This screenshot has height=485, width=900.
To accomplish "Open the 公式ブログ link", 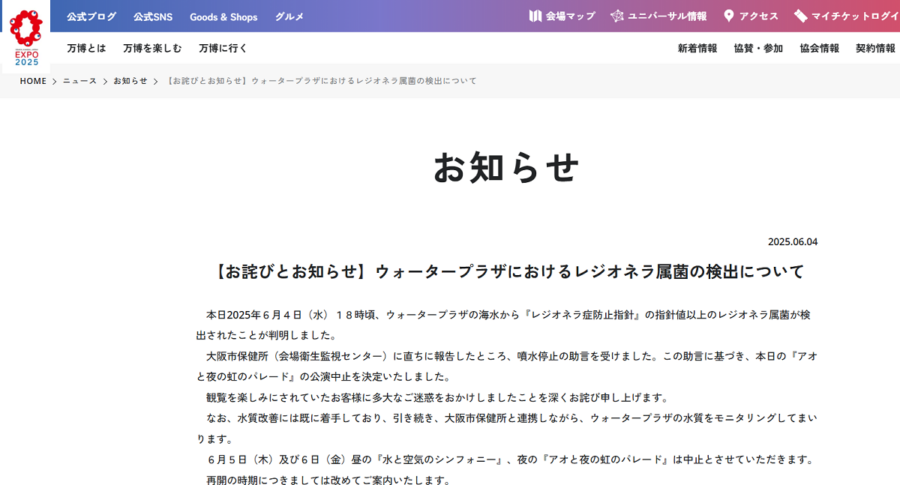I will [x=91, y=17].
